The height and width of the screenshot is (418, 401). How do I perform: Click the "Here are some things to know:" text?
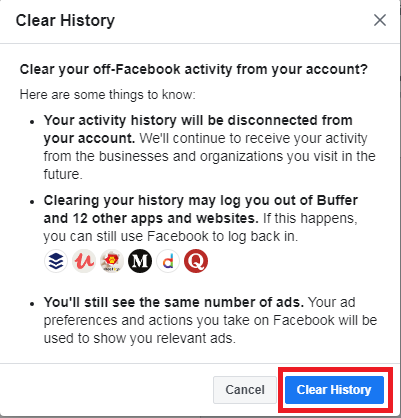[108, 95]
